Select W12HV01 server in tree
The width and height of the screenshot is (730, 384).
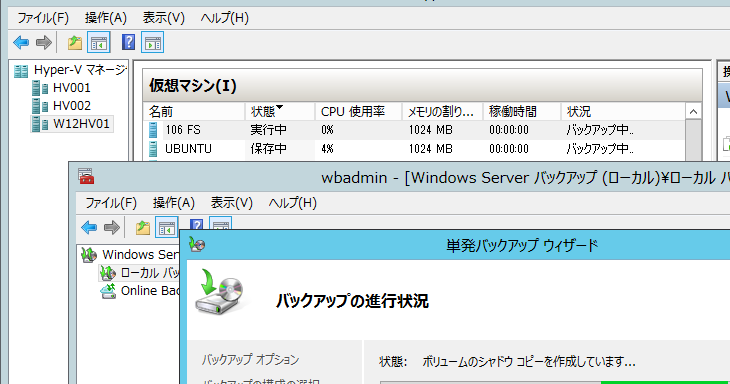point(81,124)
